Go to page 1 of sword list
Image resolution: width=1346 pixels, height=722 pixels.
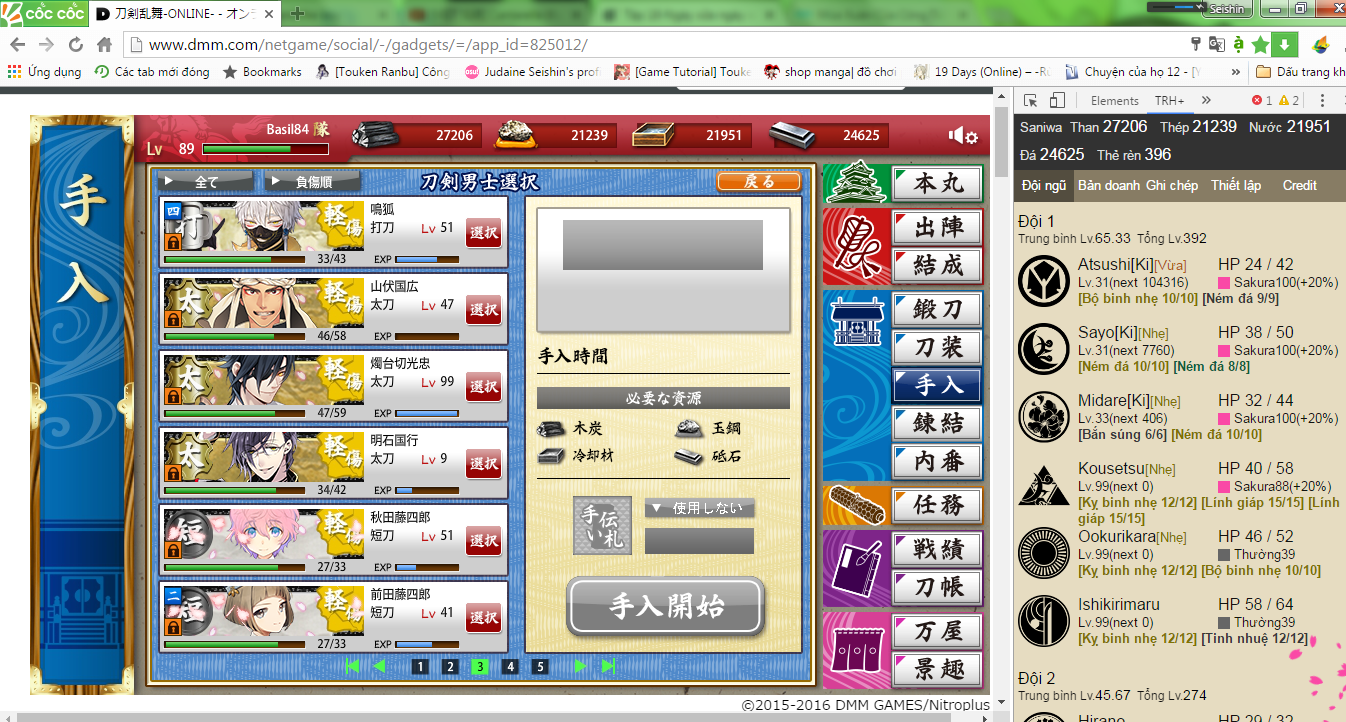(420, 667)
